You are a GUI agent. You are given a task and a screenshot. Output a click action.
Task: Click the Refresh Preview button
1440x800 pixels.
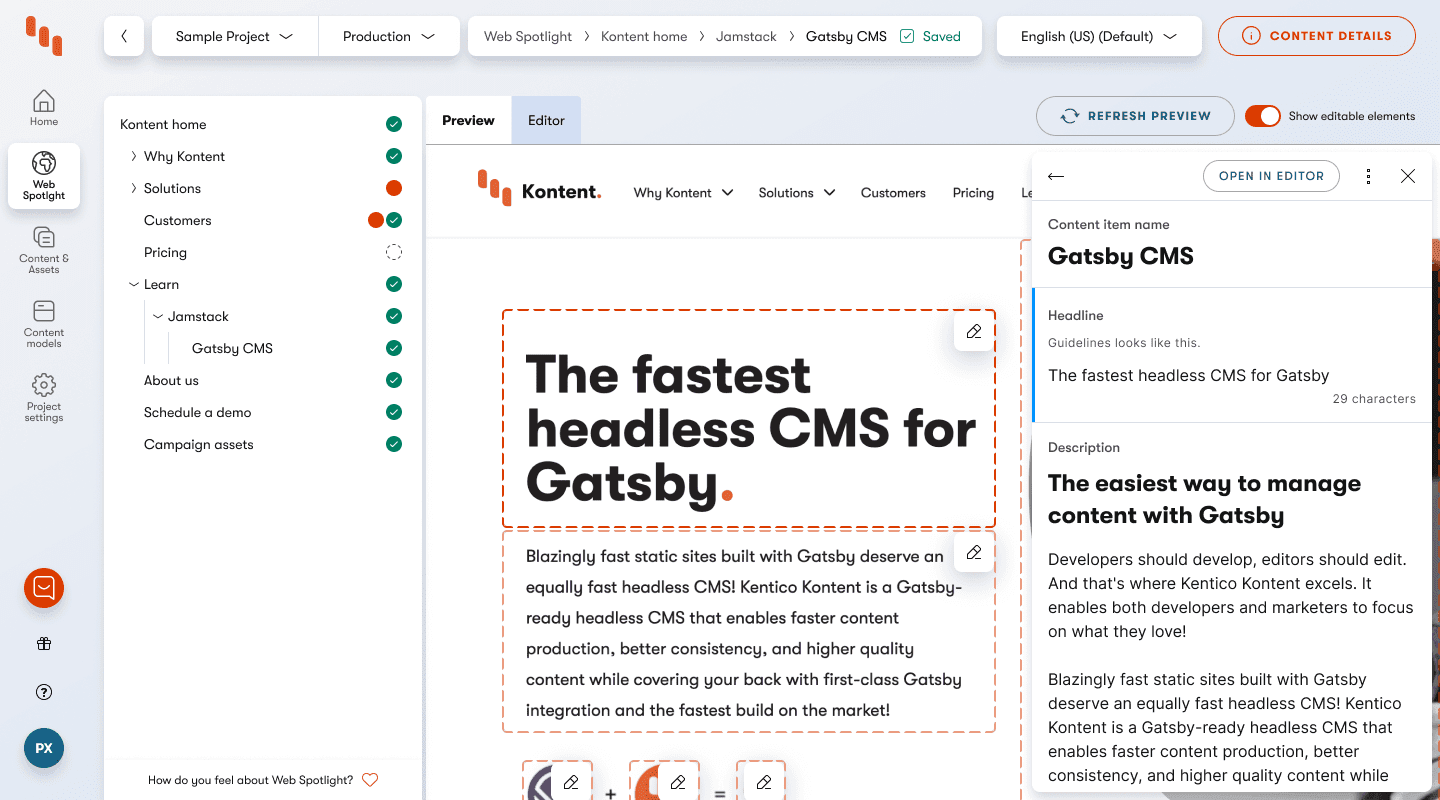tap(1135, 116)
